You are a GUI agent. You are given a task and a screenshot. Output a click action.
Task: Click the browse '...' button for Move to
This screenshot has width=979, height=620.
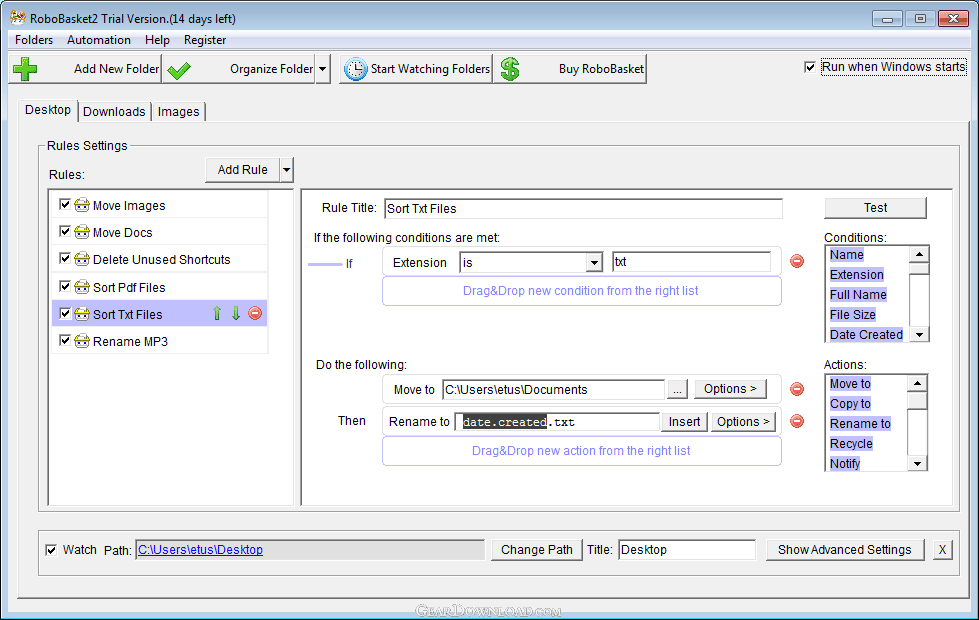[x=677, y=389]
